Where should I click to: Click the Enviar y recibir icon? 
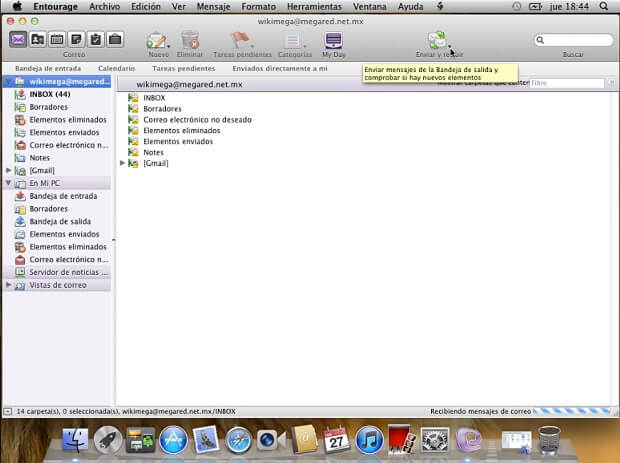point(437,40)
